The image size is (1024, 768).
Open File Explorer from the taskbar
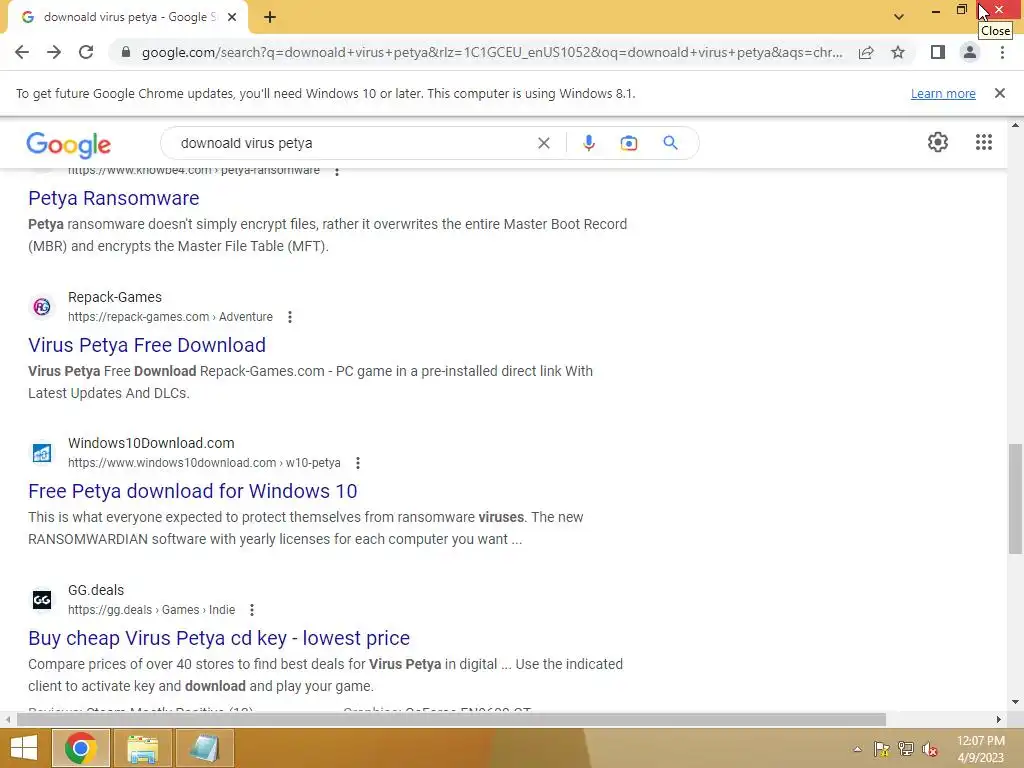click(142, 748)
